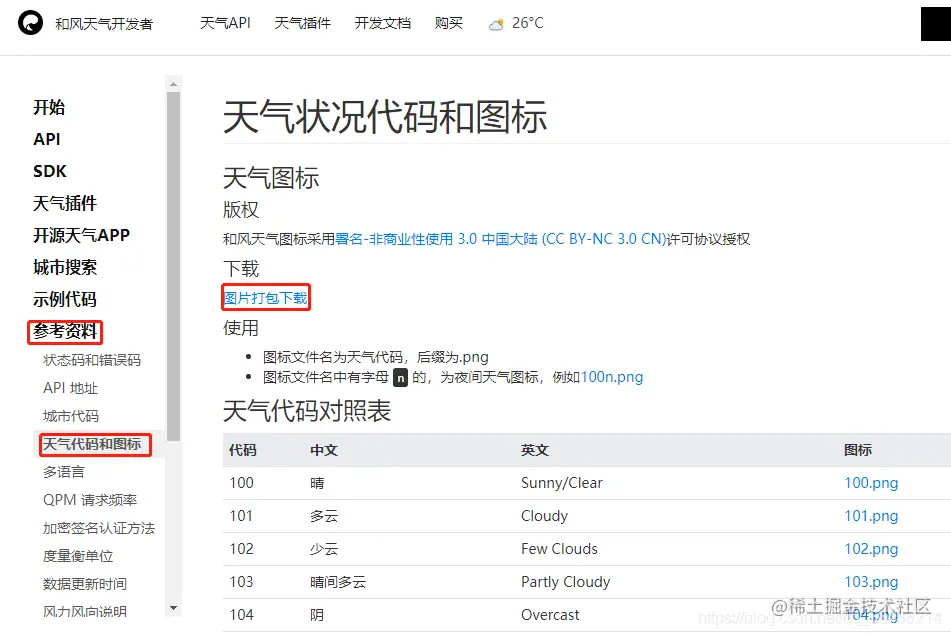Screen dimensions: 951x636
Task: Click the 英文 column header
Action: (x=535, y=450)
